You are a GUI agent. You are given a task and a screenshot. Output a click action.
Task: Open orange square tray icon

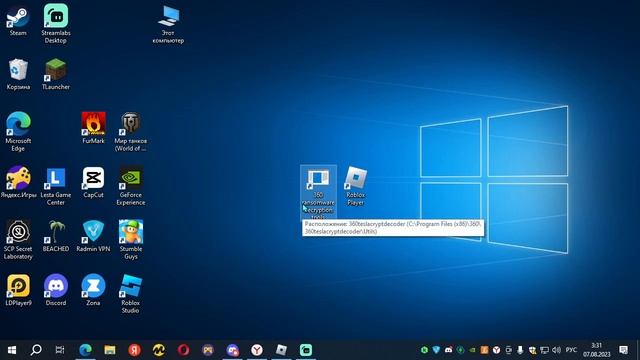click(484, 350)
